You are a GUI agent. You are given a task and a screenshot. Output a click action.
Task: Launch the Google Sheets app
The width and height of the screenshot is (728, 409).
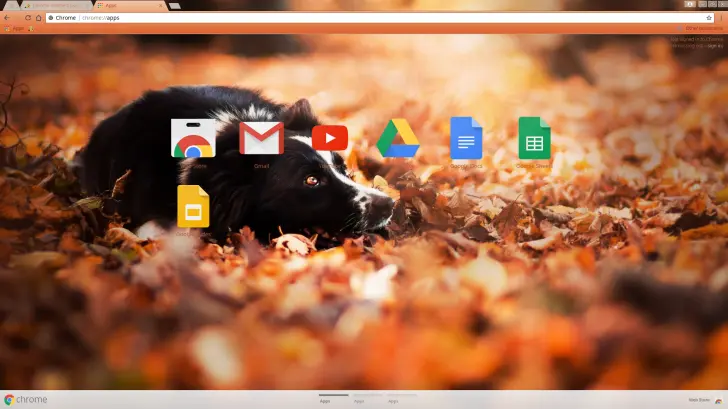534,138
